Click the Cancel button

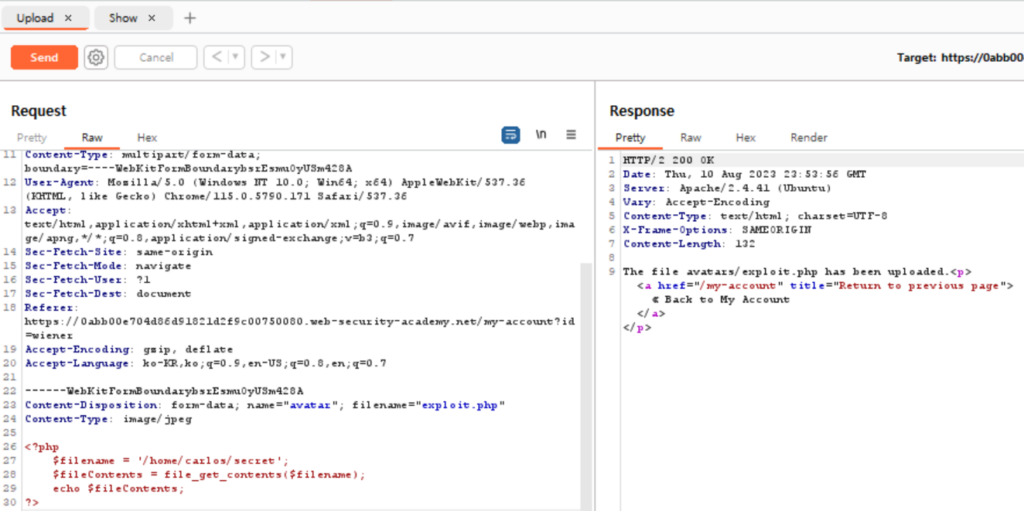155,58
